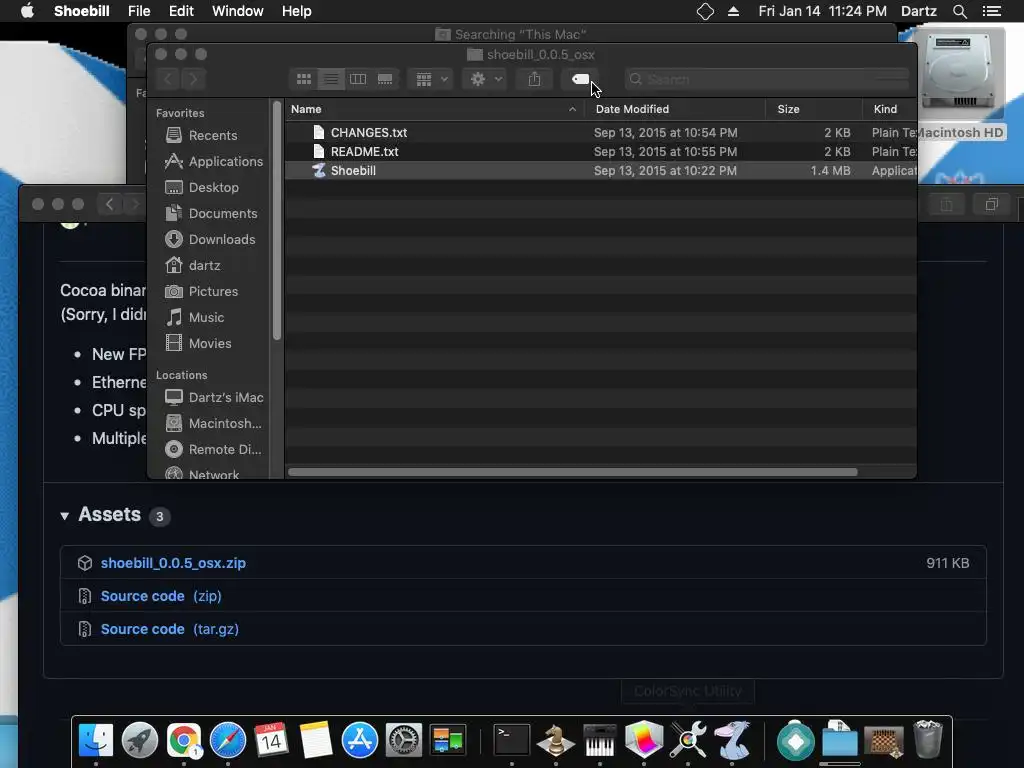Viewport: 1024px width, 768px height.
Task: Download Source code (zip)
Action: point(161,596)
